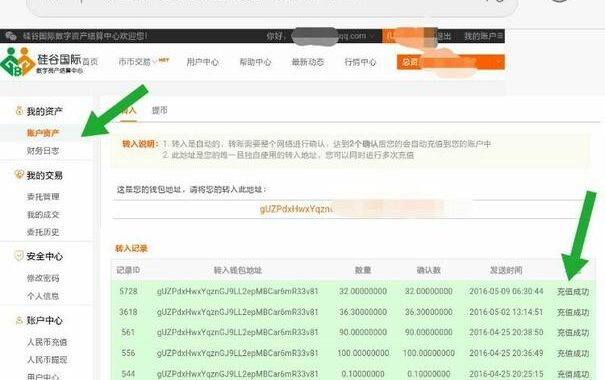Open 账户资产 in sidebar
The height and width of the screenshot is (380, 605).
tap(43, 133)
